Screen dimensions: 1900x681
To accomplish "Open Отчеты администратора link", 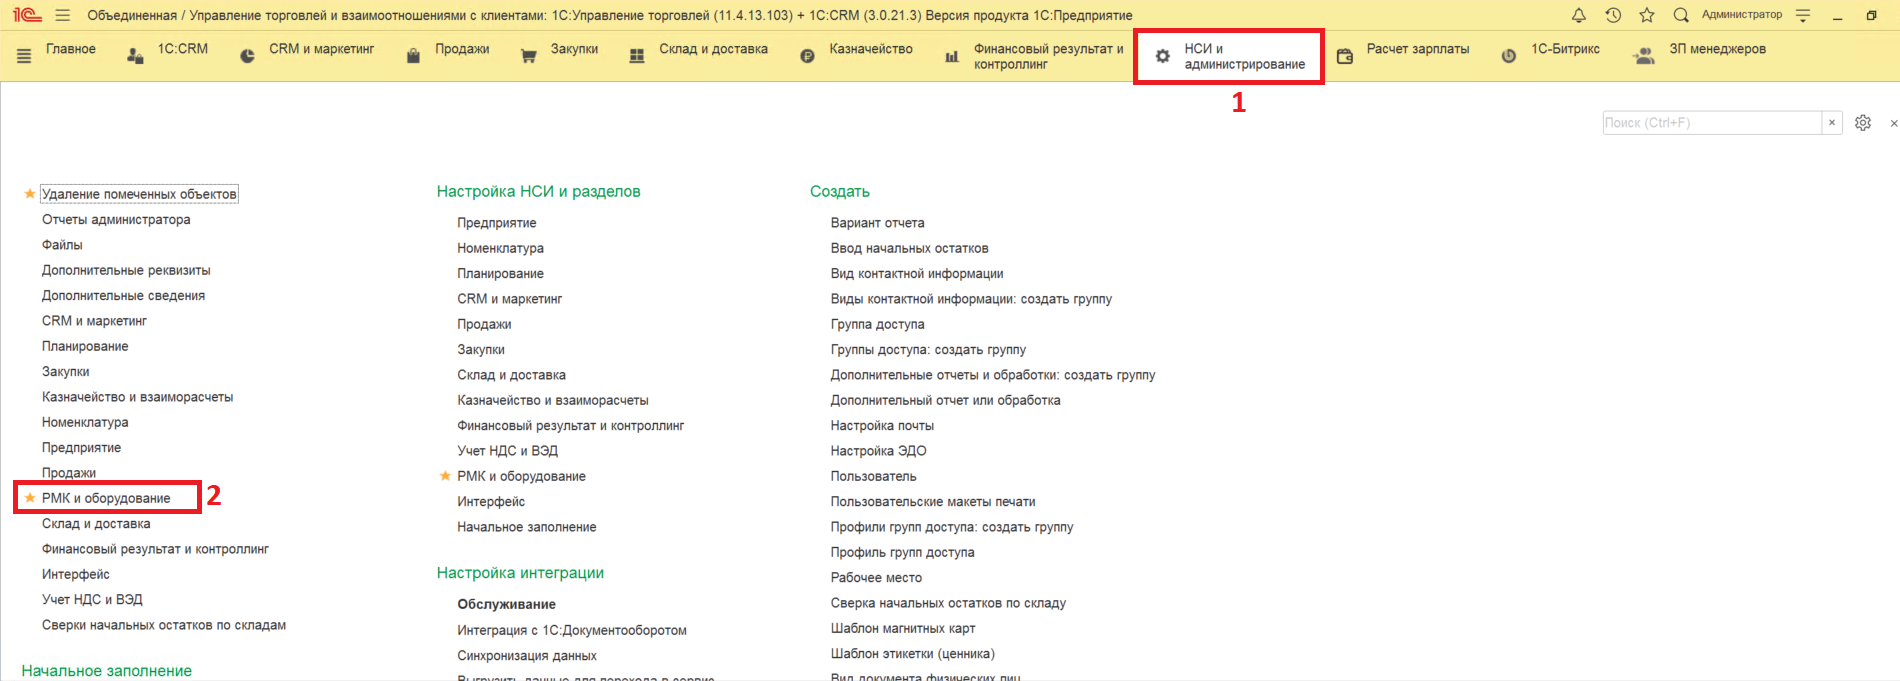I will pos(116,220).
